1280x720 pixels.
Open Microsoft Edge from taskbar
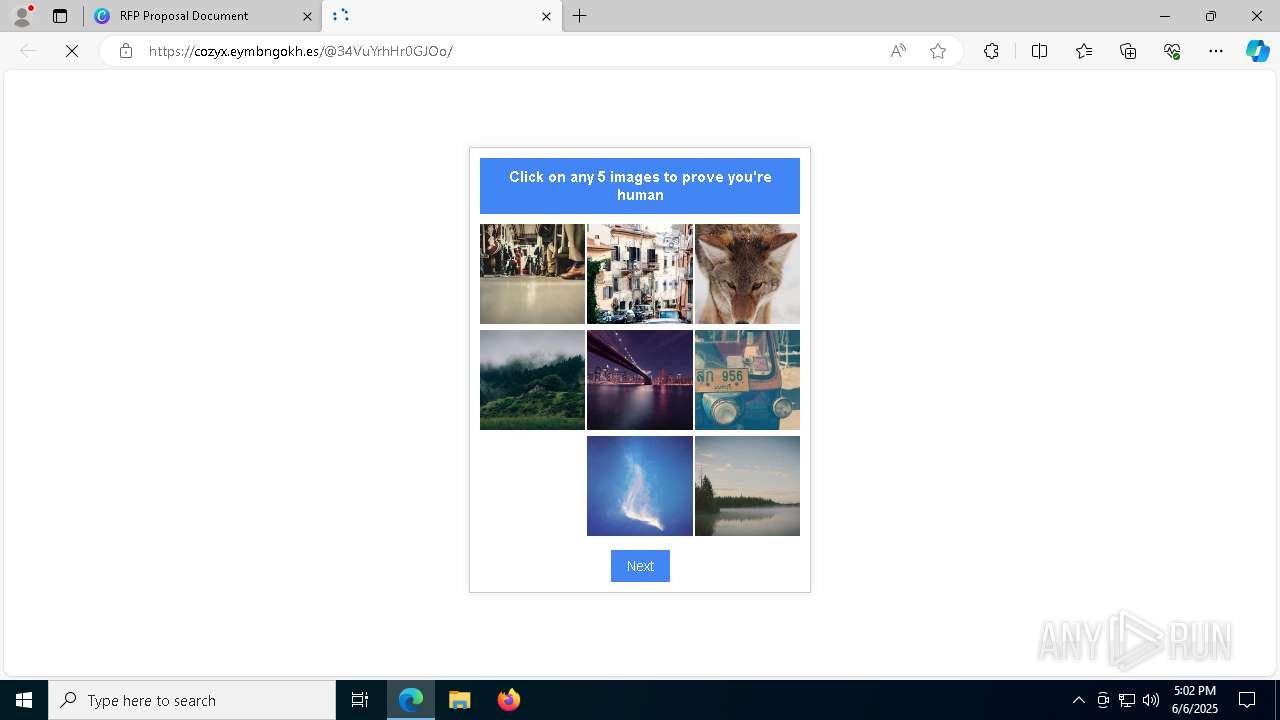(x=411, y=700)
